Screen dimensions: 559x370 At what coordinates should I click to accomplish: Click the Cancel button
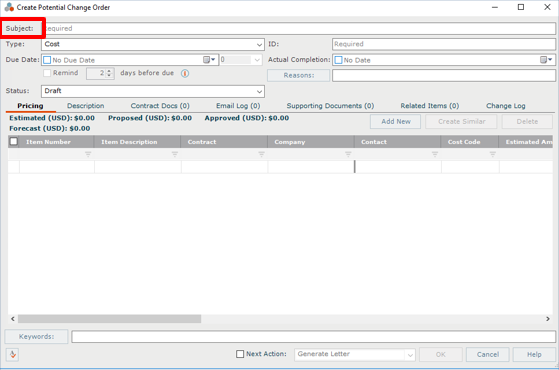click(488, 355)
